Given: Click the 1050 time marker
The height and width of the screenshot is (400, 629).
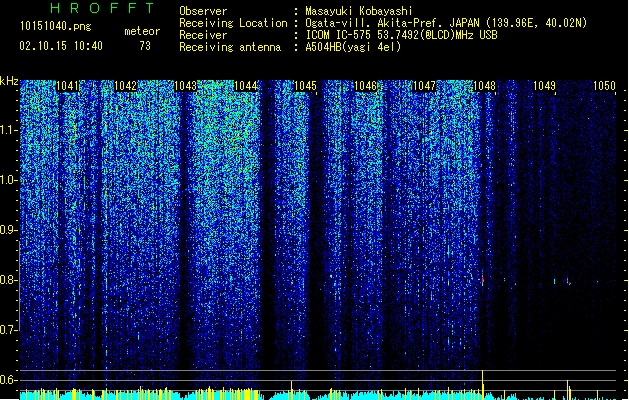Looking at the screenshot, I should [604, 86].
